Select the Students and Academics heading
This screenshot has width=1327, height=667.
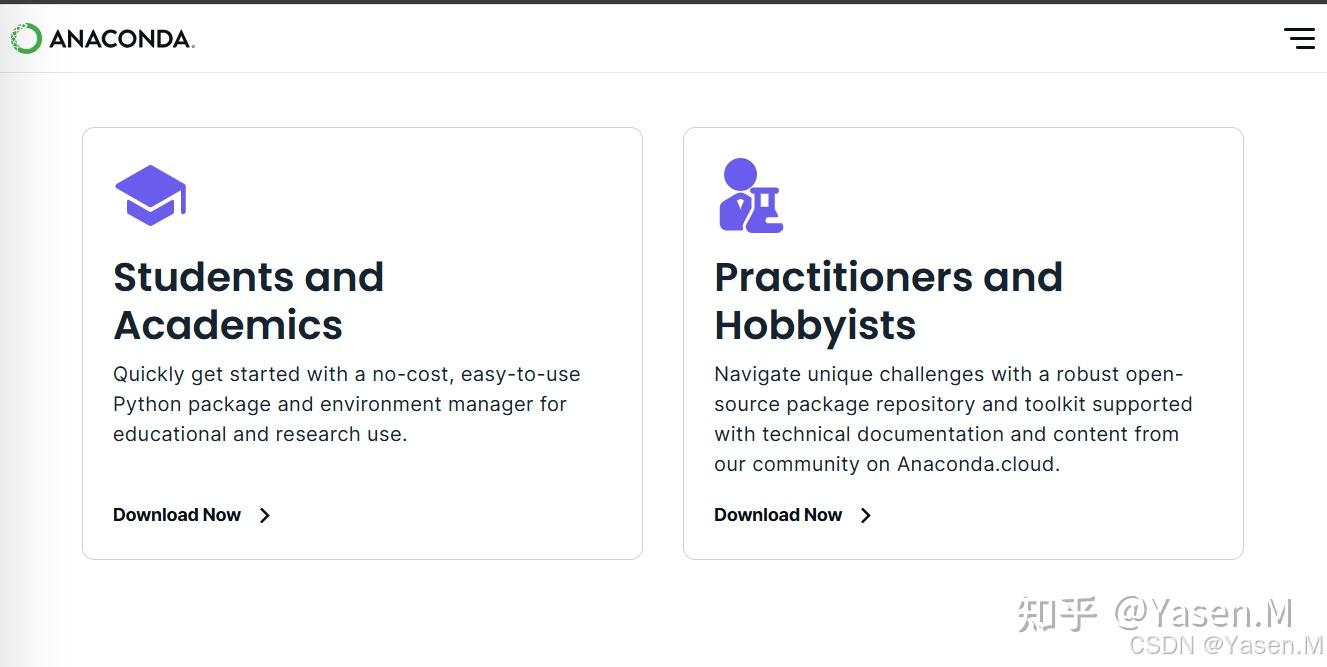pos(248,301)
